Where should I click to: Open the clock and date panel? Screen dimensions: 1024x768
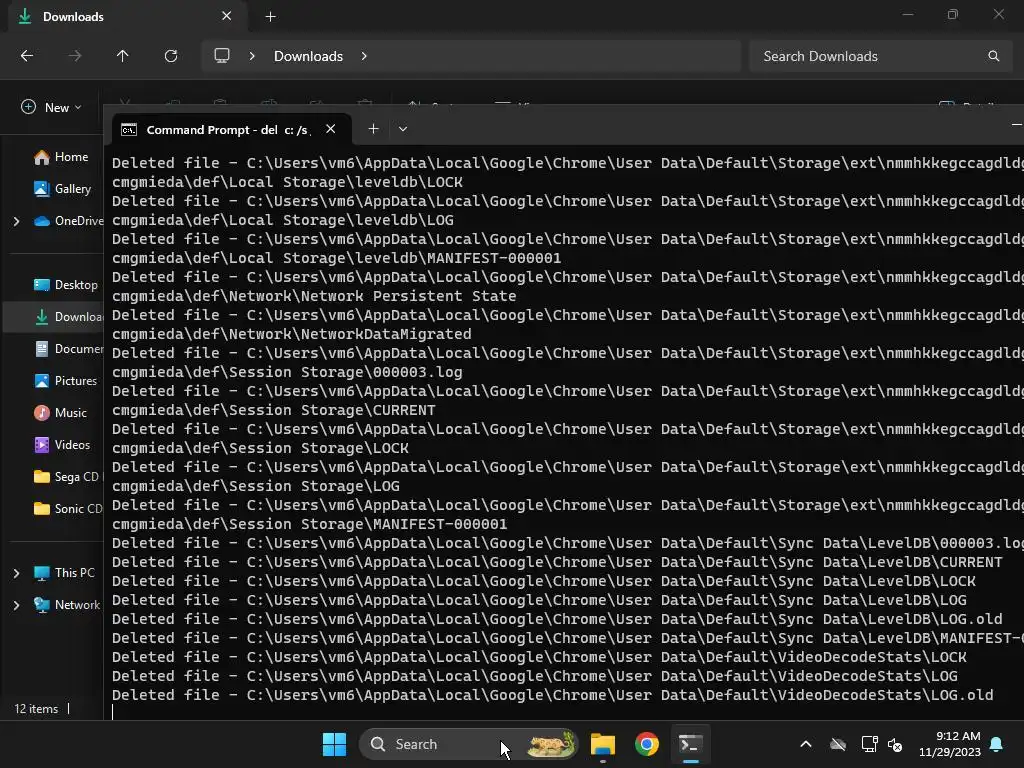[950, 744]
